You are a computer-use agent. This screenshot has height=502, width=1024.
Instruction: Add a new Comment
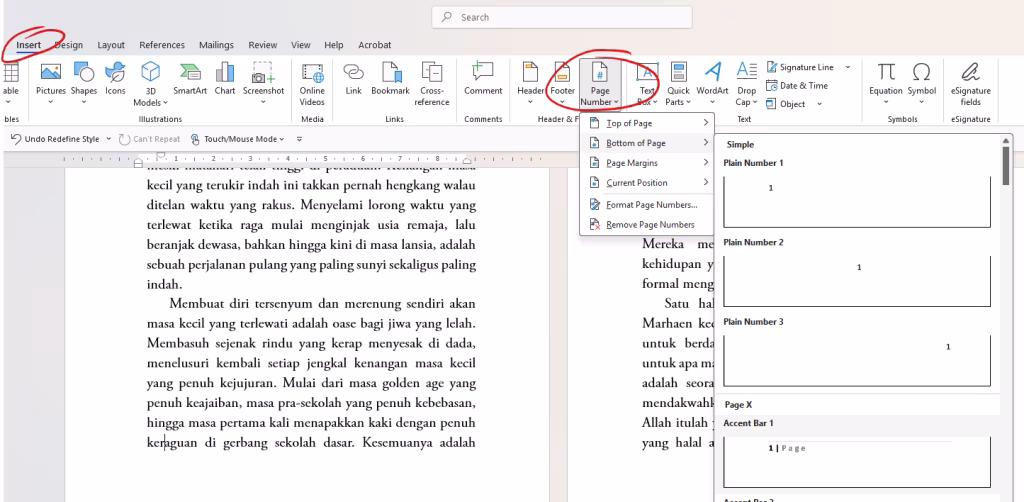pos(483,80)
